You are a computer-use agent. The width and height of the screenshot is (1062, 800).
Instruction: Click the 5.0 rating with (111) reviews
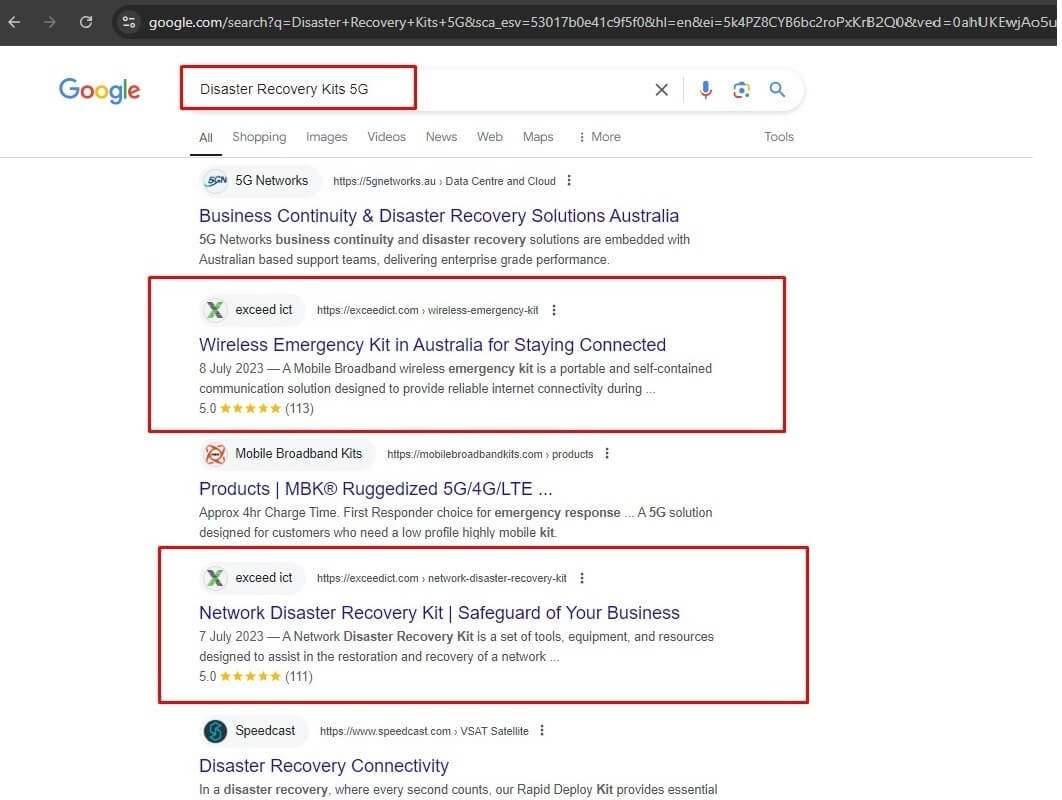tap(255, 677)
